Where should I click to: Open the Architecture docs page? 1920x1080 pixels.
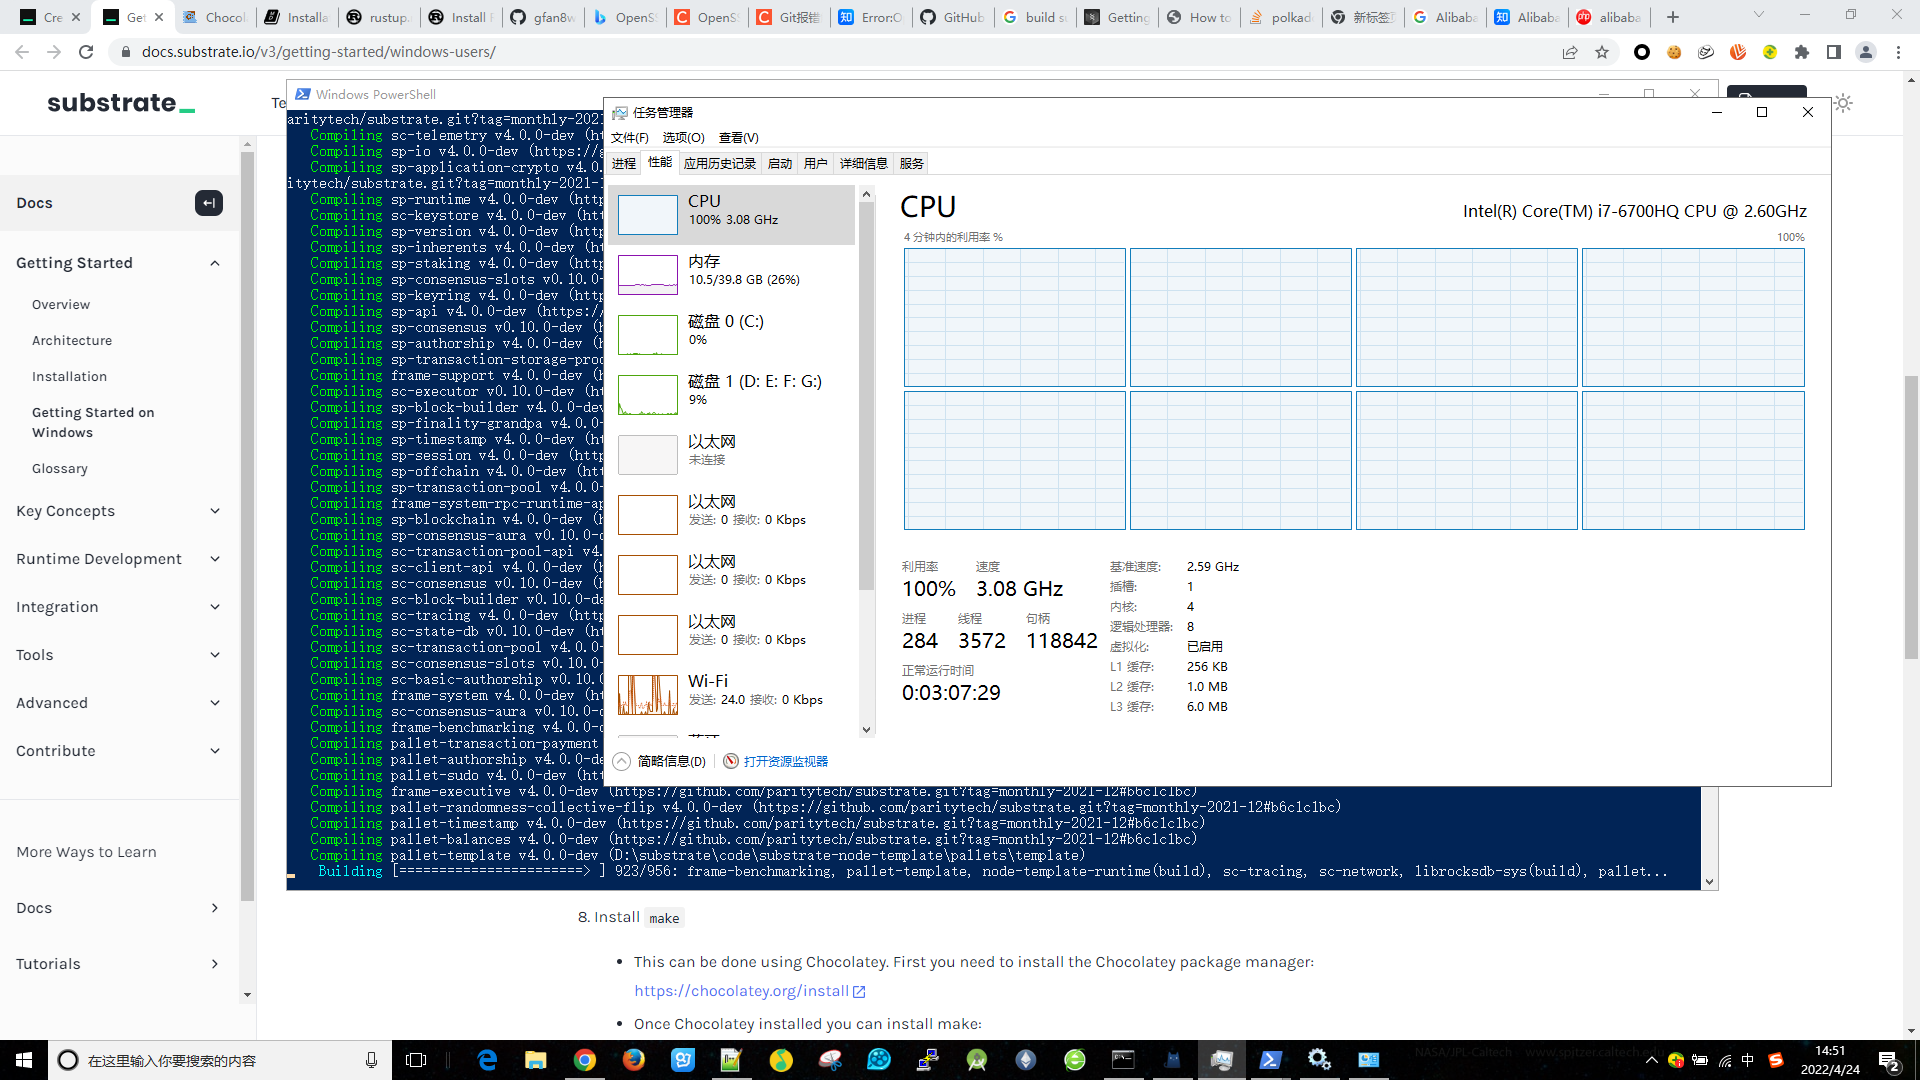72,341
